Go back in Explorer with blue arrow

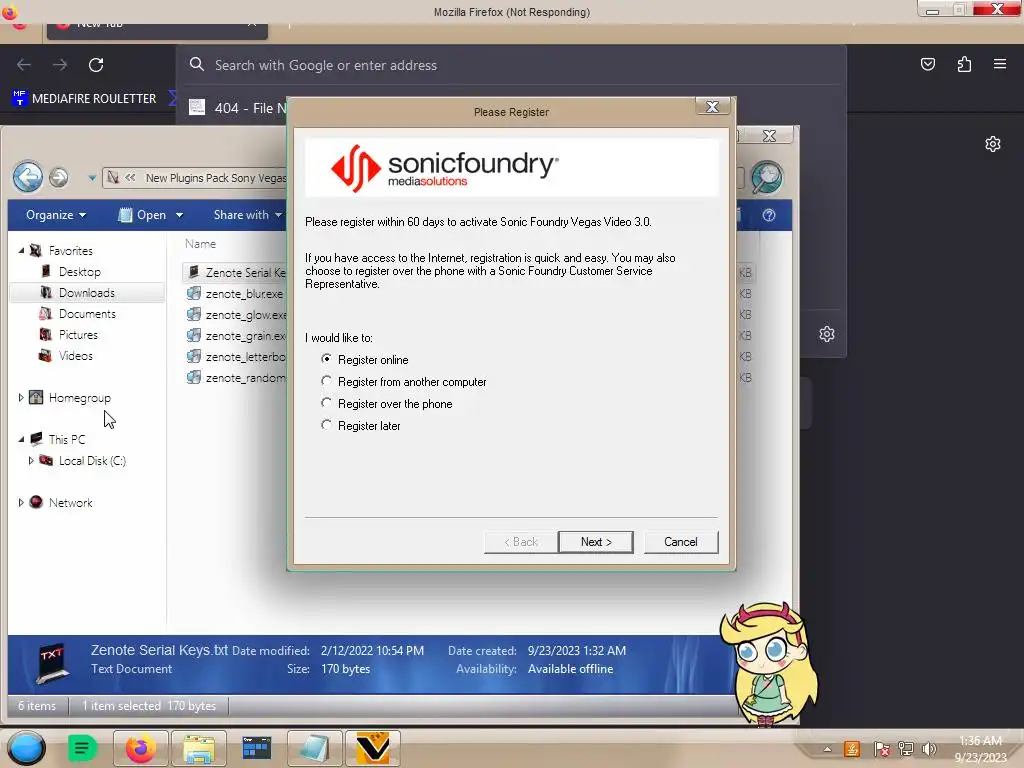28,177
